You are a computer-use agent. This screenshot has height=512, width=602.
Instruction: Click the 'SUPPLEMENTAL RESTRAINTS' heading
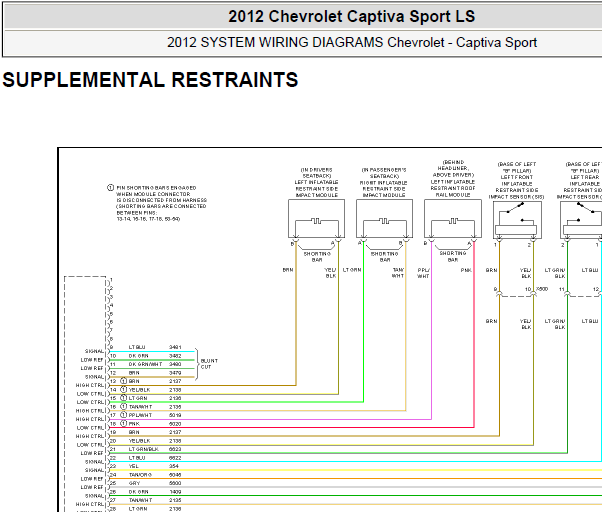click(x=150, y=80)
